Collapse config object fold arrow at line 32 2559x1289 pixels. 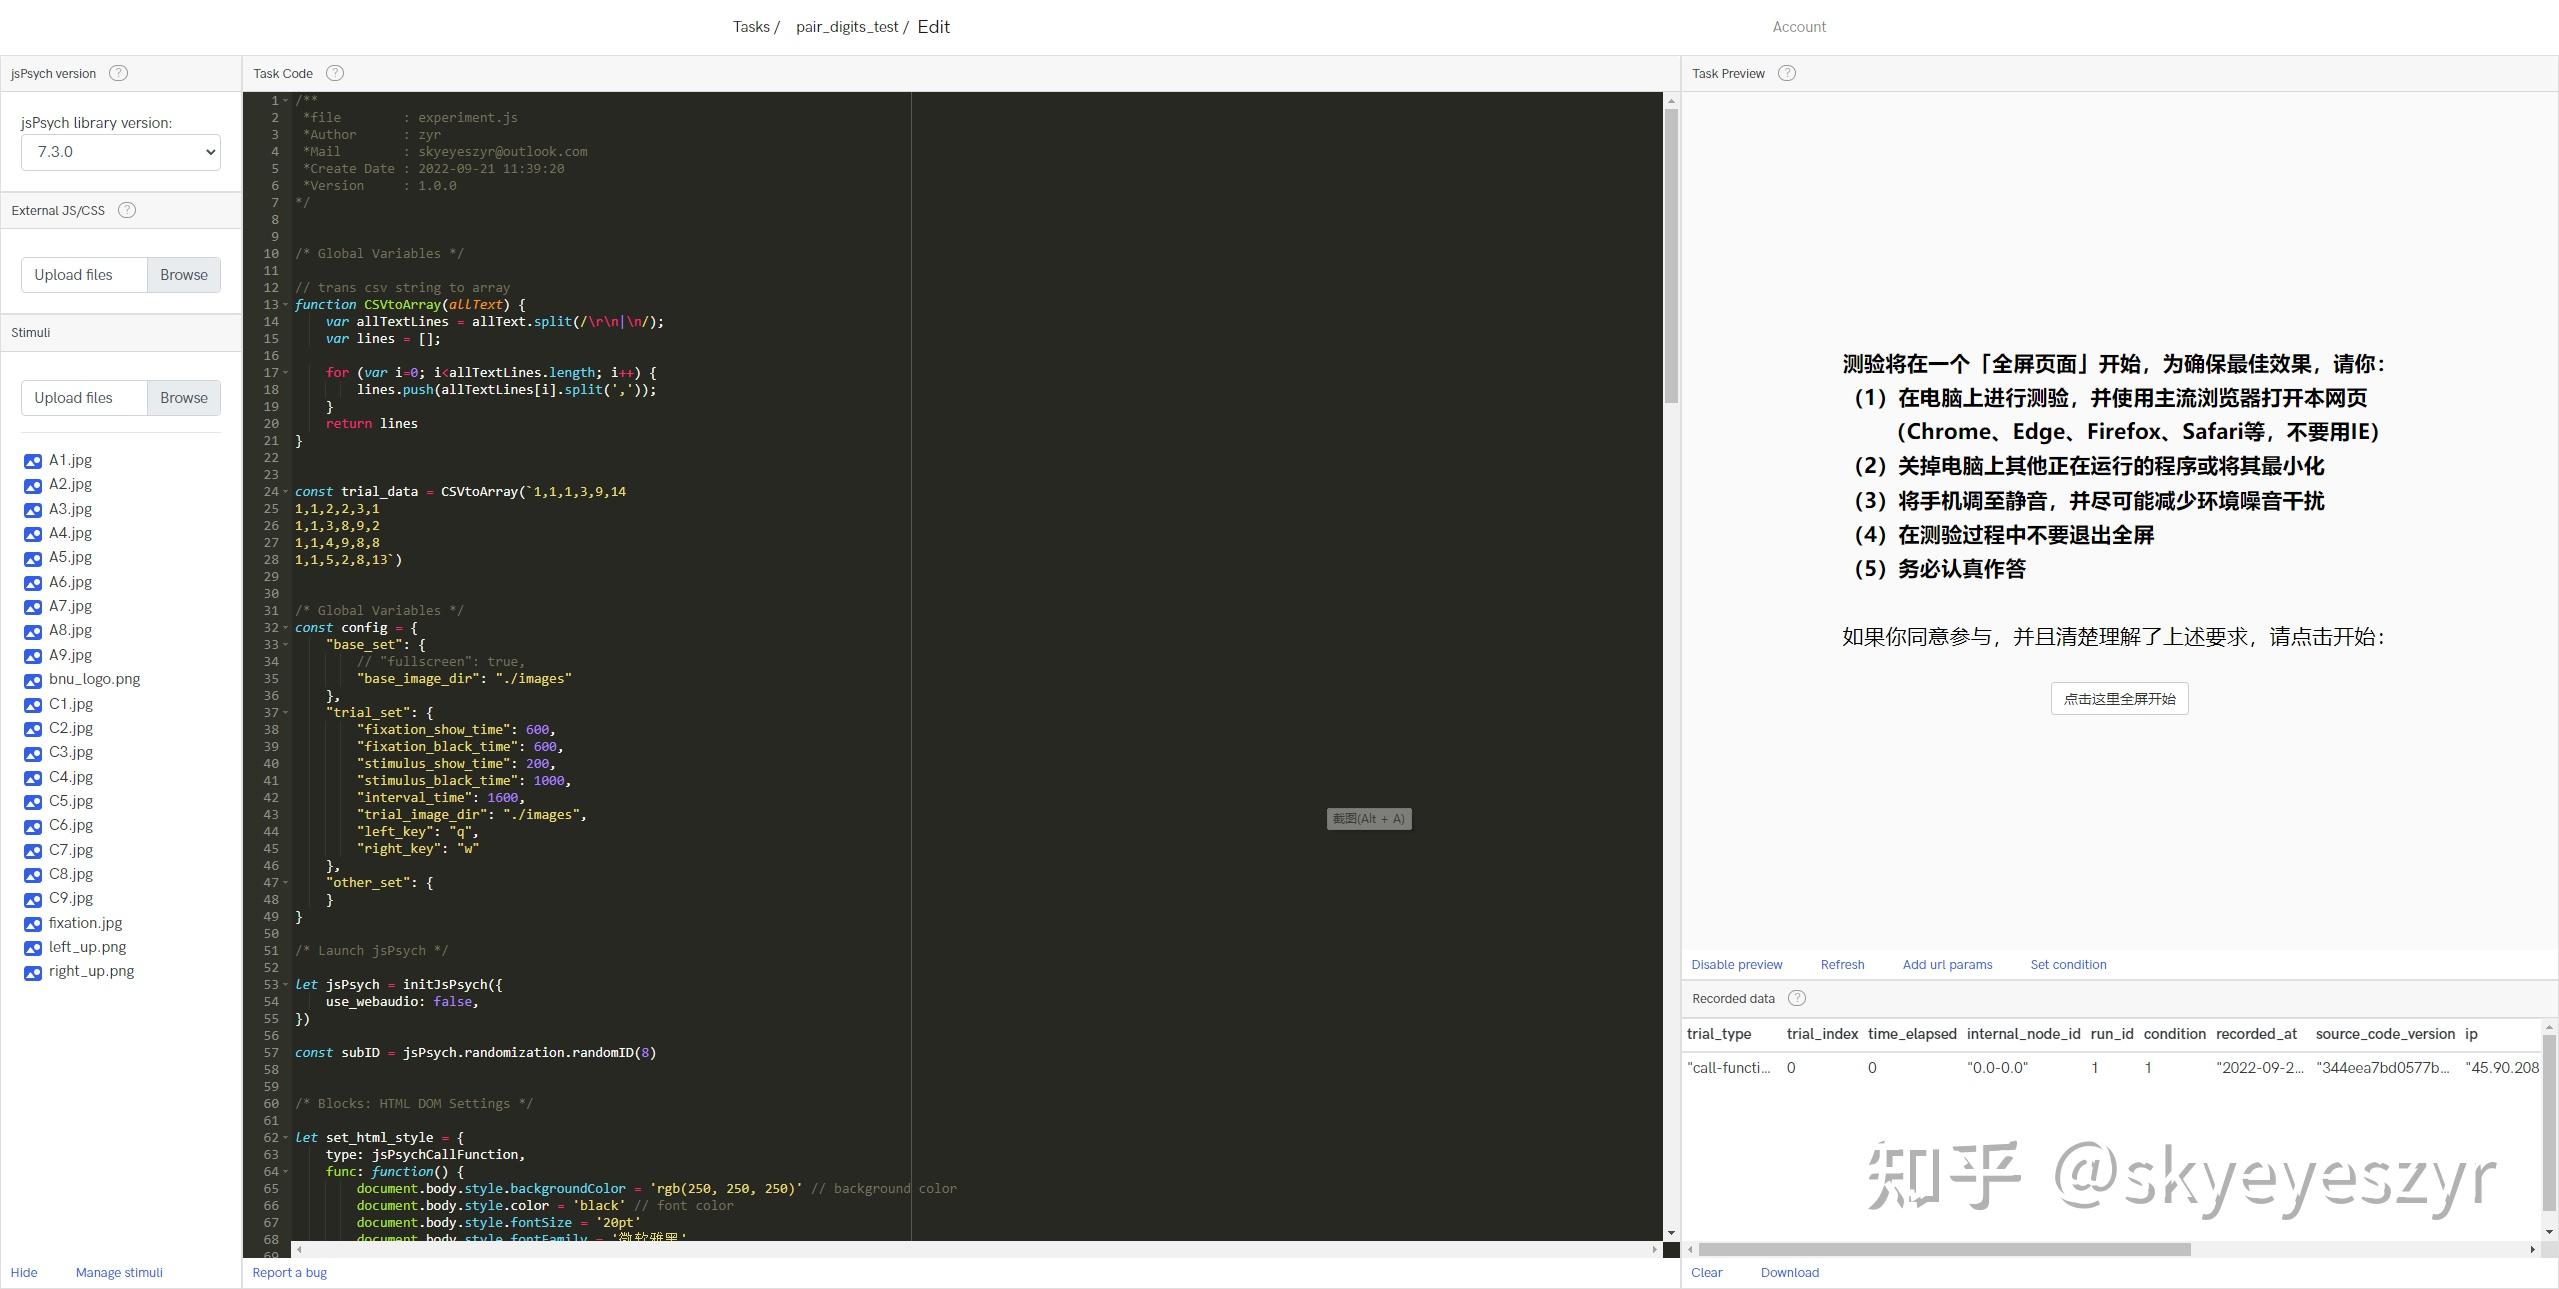coord(286,628)
